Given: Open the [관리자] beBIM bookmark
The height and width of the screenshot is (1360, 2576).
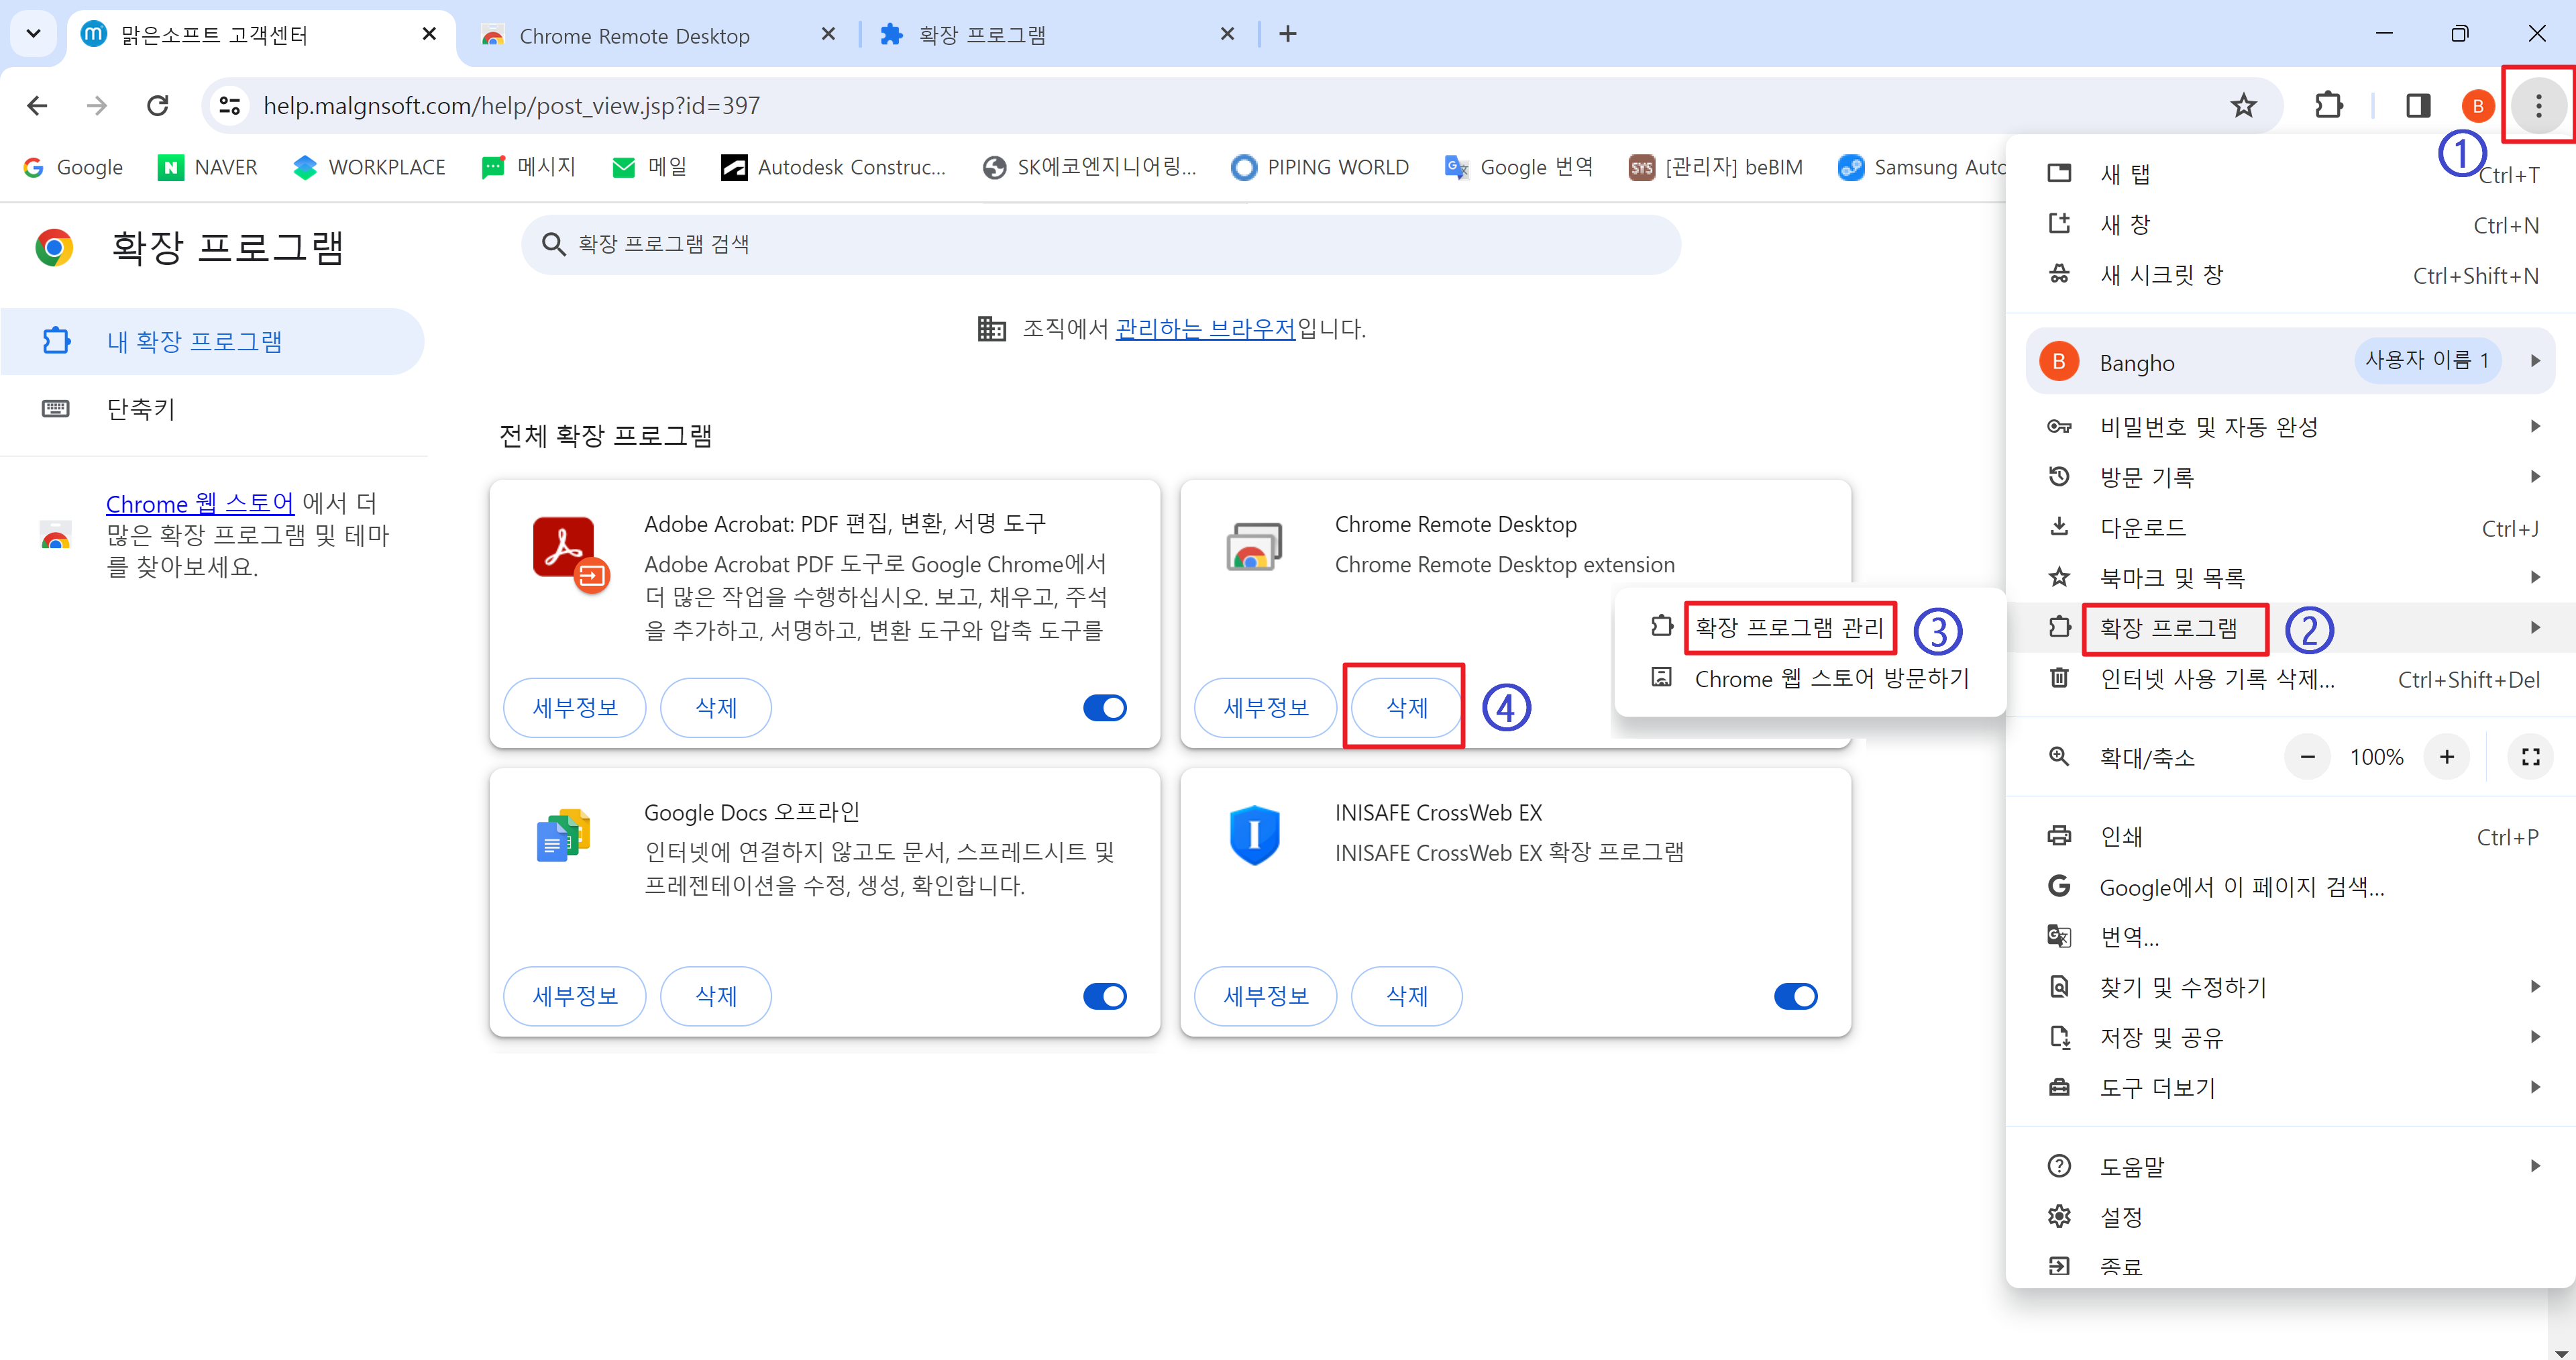Looking at the screenshot, I should [1716, 167].
